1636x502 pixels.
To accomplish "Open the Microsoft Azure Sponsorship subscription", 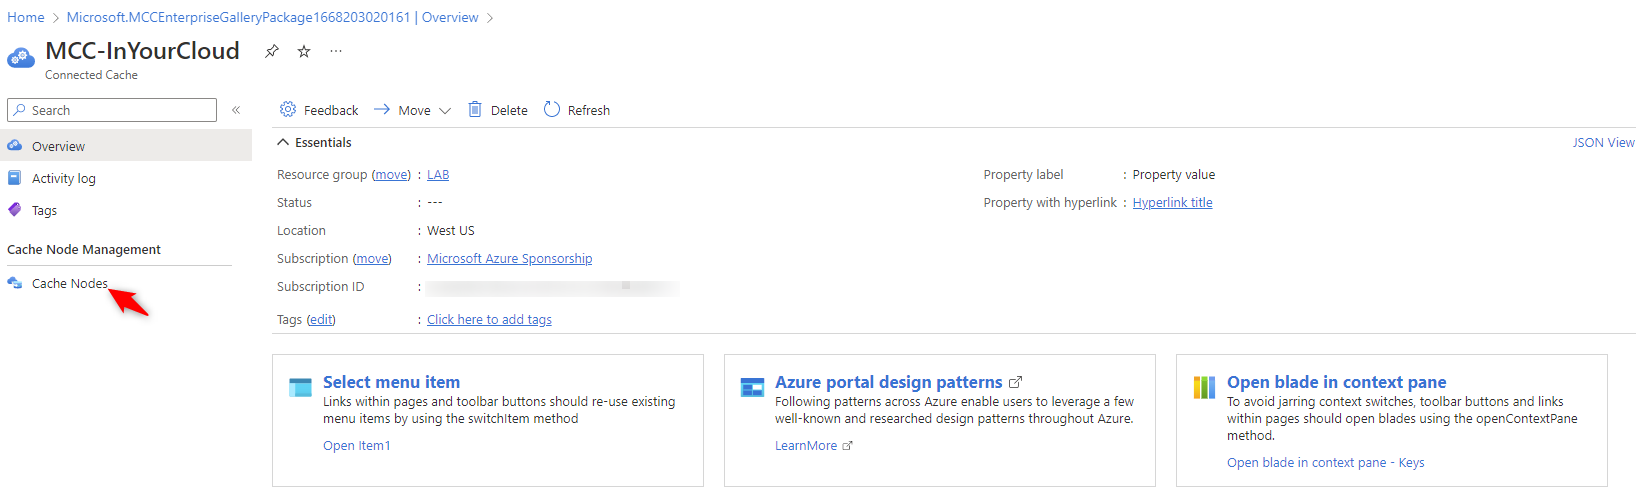I will (509, 259).
